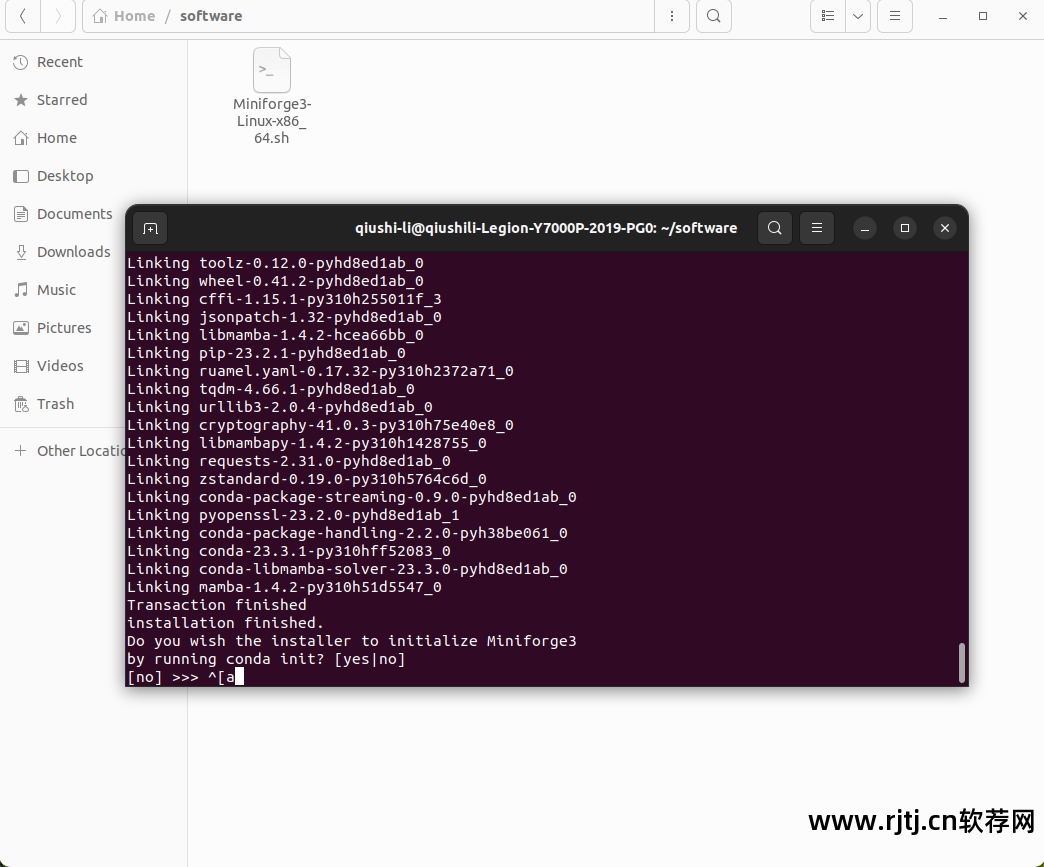Click the Miniforge3-Linux-x86_64.sh file name
The height and width of the screenshot is (867, 1044).
tap(272, 121)
